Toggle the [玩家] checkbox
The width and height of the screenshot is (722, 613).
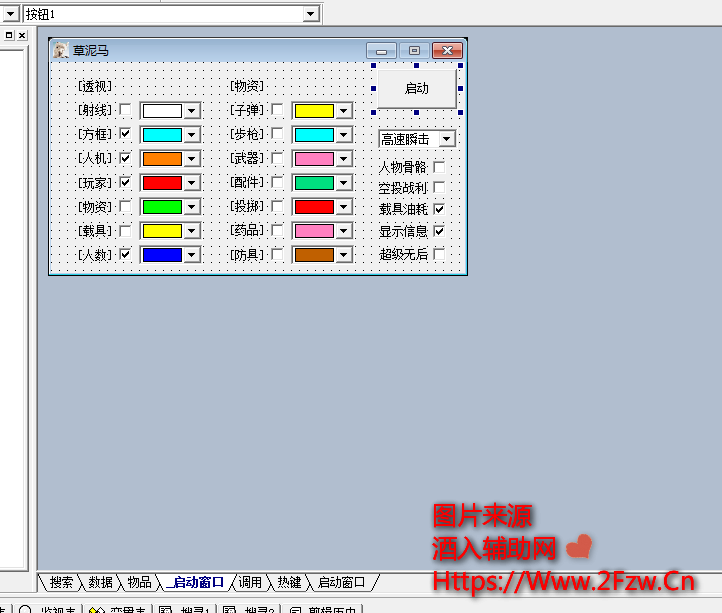(x=125, y=182)
